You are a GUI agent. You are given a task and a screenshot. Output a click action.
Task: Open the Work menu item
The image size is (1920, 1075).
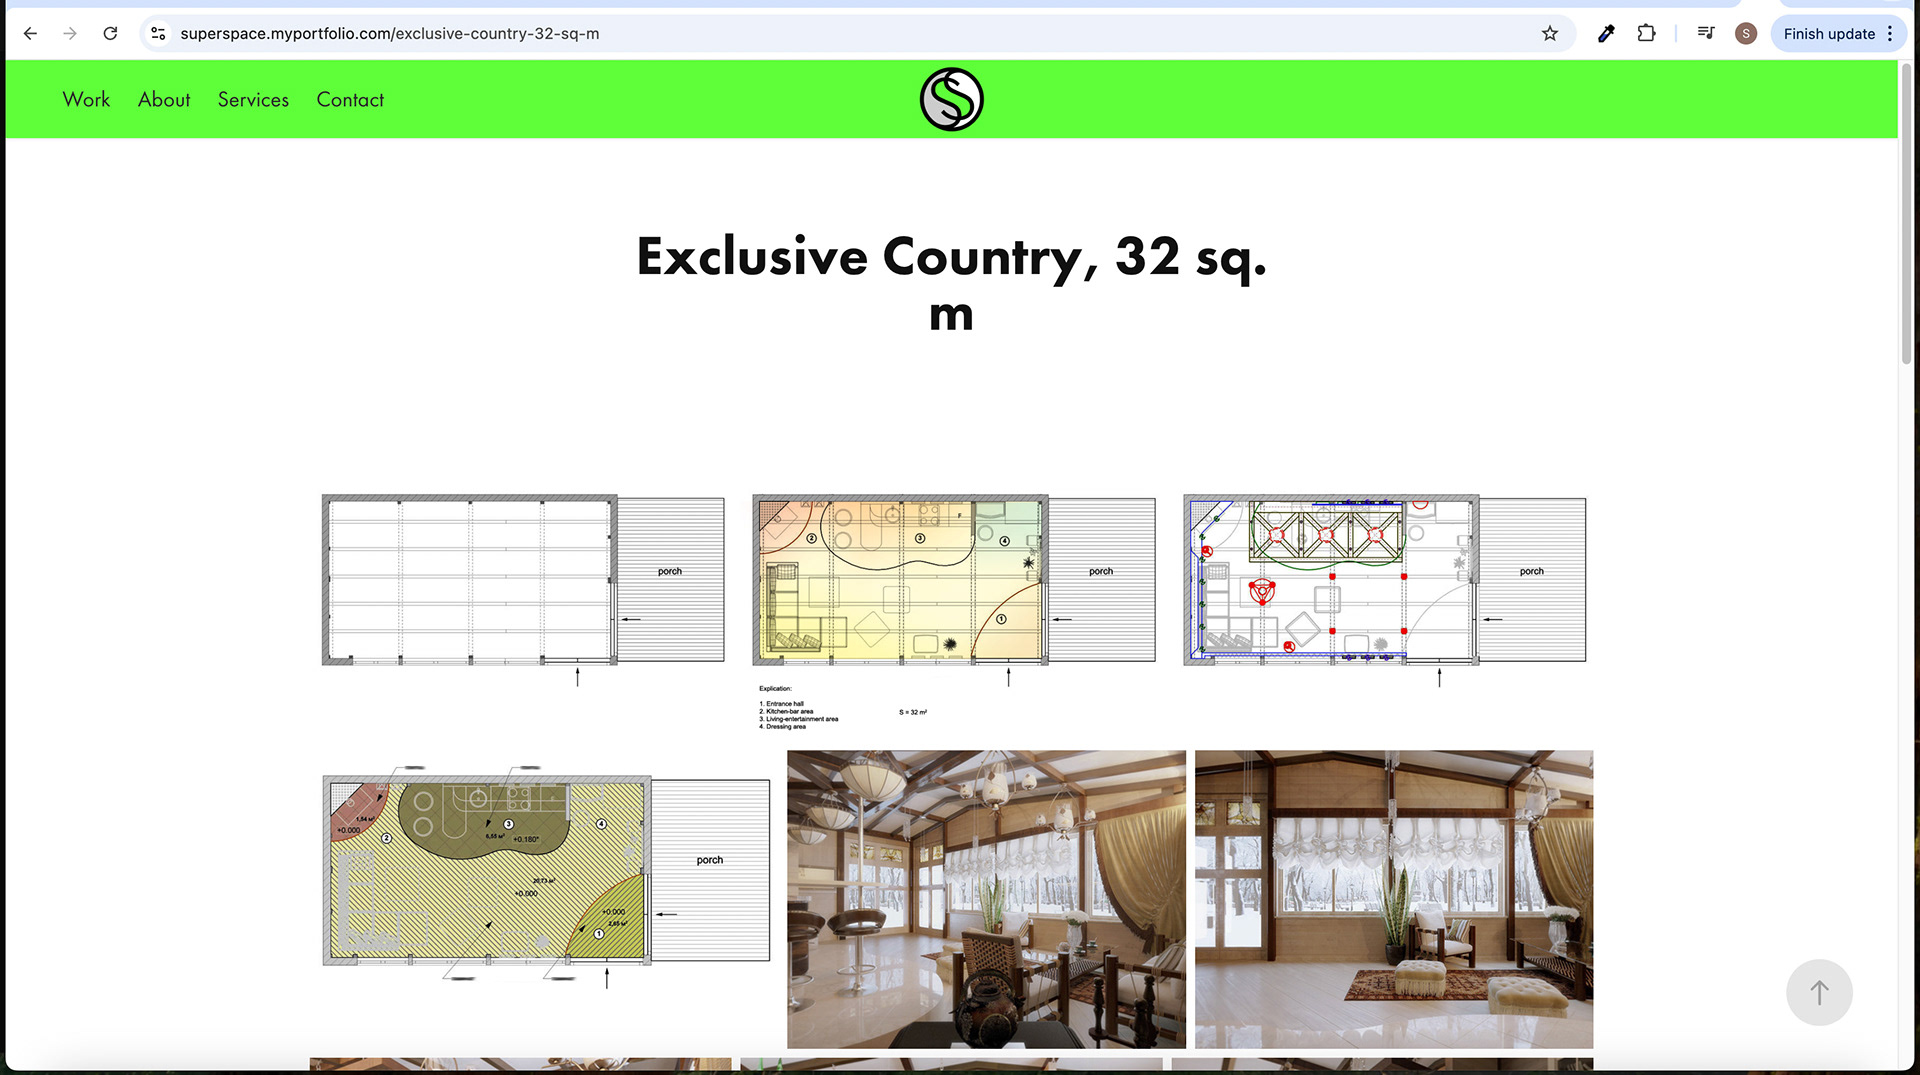[86, 99]
